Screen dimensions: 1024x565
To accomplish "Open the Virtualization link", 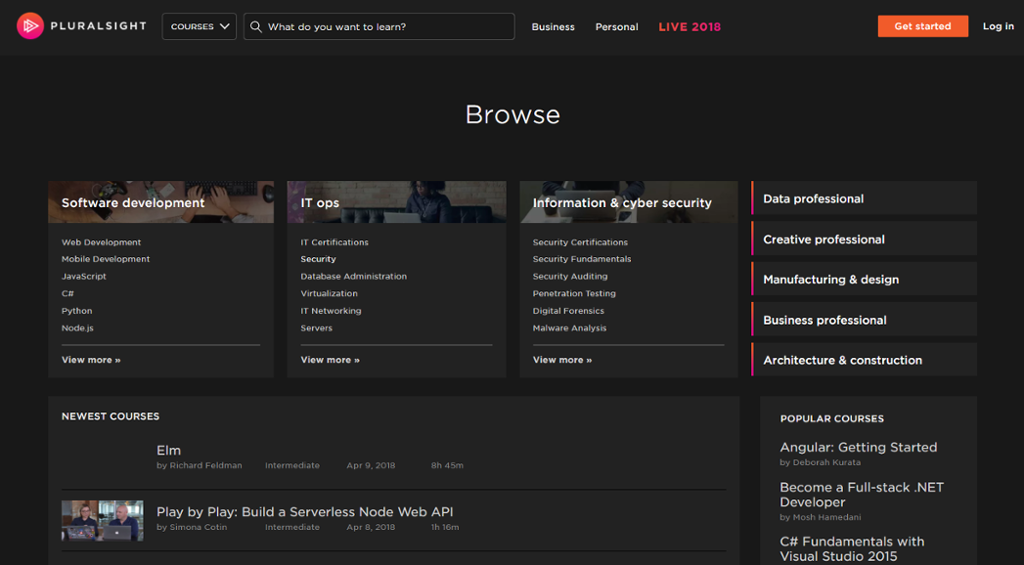I will pos(329,294).
